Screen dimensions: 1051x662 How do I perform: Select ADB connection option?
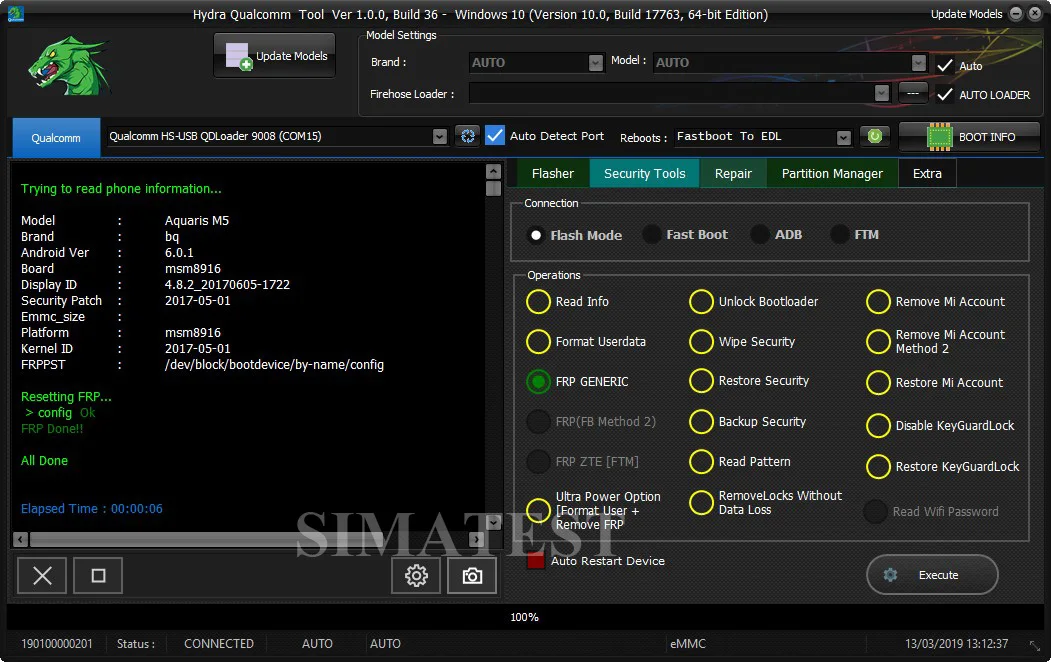pos(759,235)
